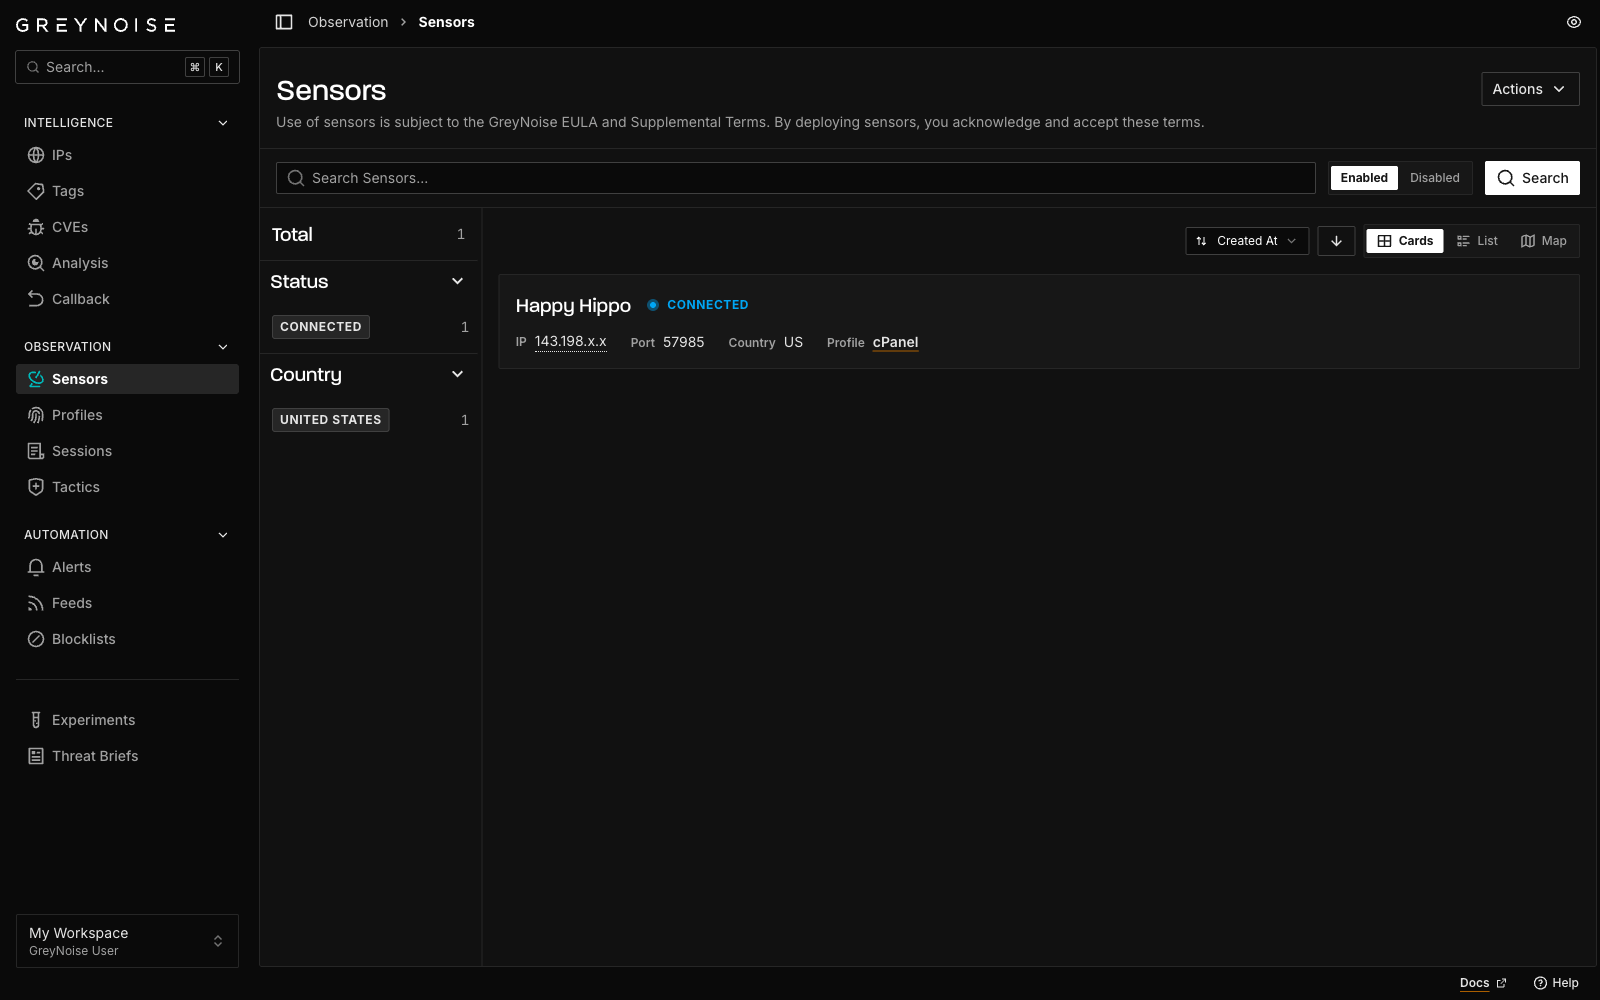Viewport: 1600px width, 1000px height.
Task: Click the Total count row
Action: [x=369, y=234]
